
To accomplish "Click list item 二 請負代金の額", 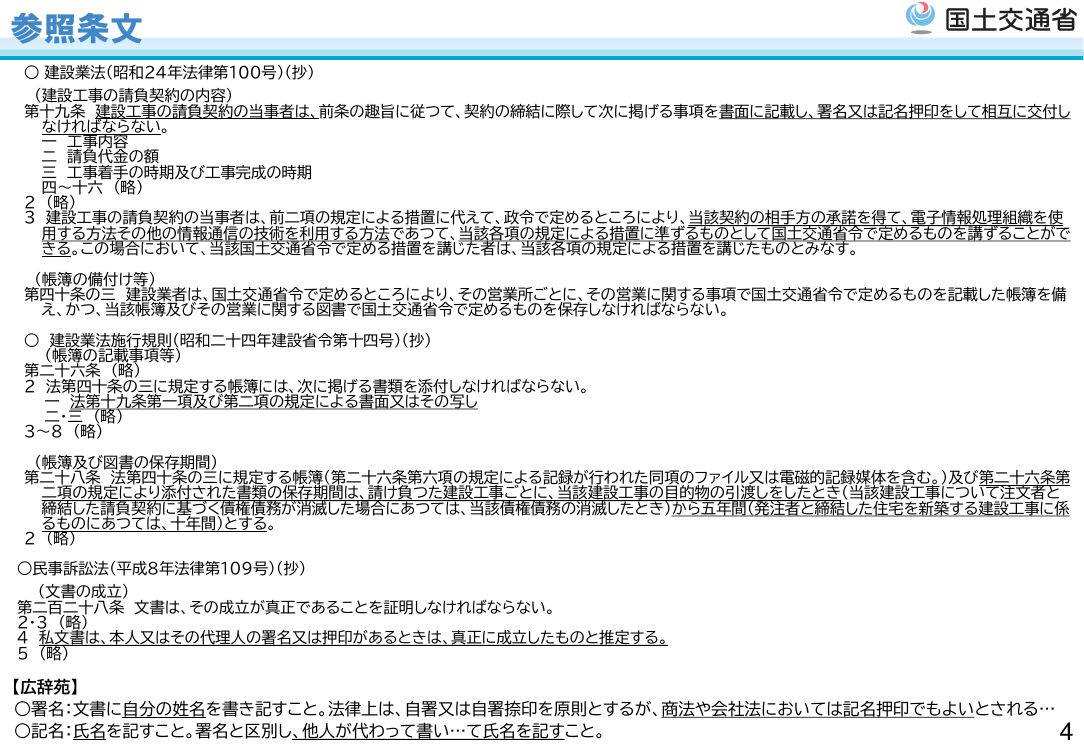I will 100,157.
